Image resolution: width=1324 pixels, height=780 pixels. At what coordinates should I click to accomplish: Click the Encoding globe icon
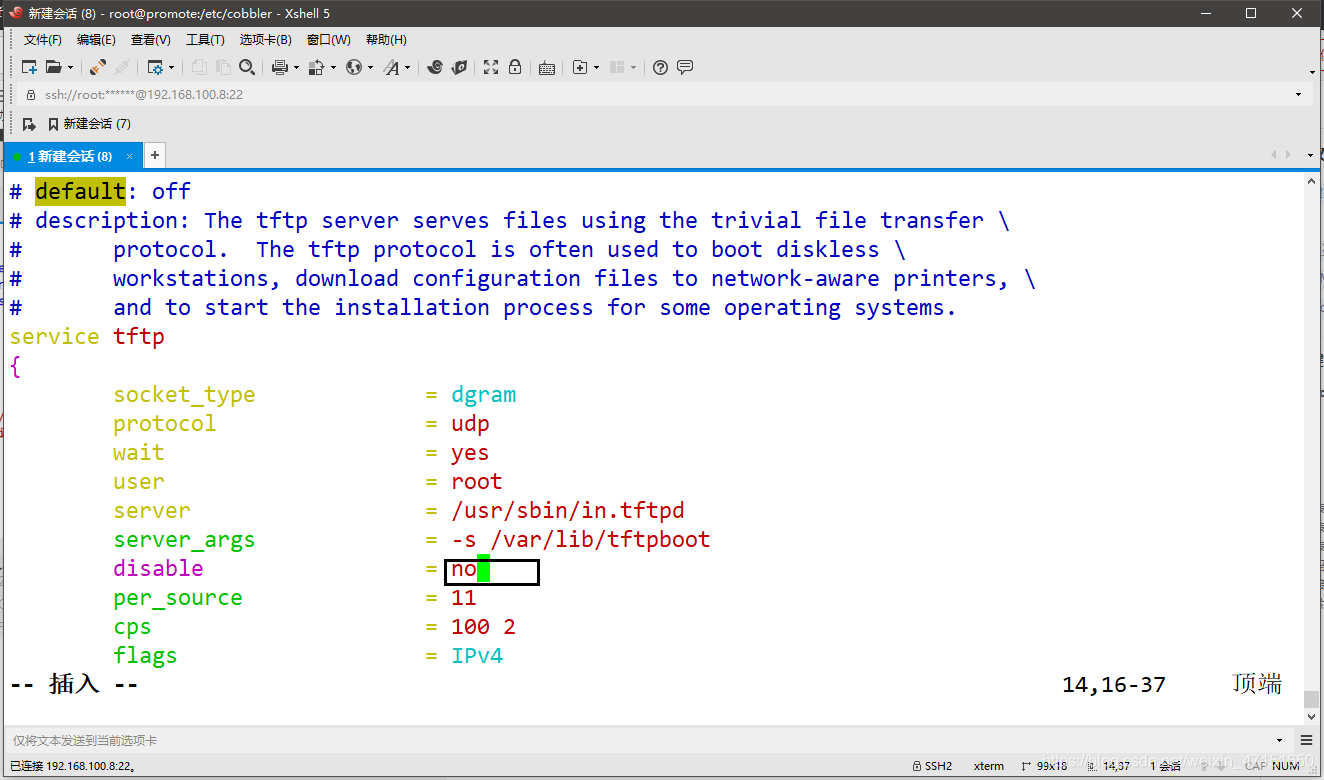click(x=354, y=67)
